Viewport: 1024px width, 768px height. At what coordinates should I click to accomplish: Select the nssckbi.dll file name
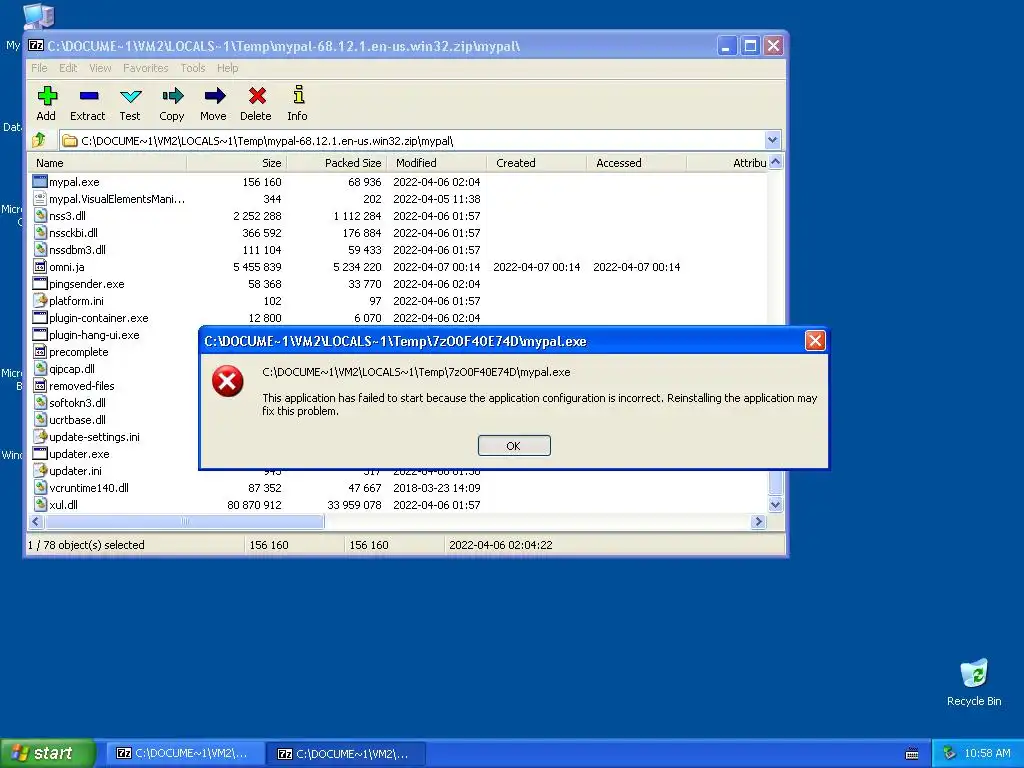(x=73, y=232)
